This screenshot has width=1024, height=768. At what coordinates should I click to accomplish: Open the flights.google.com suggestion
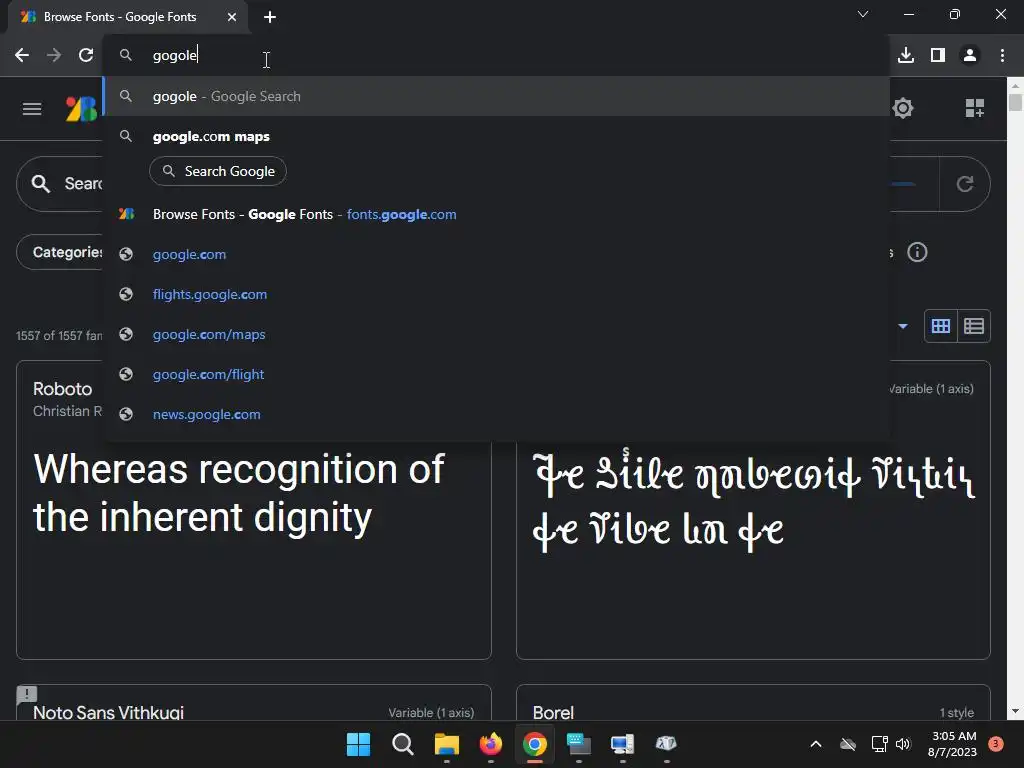(x=496, y=295)
